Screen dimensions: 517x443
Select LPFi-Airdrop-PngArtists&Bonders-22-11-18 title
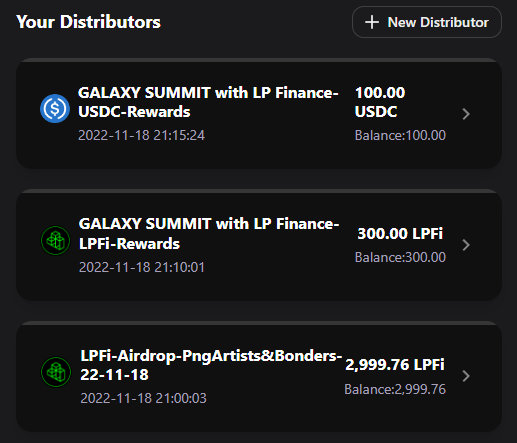(x=211, y=365)
